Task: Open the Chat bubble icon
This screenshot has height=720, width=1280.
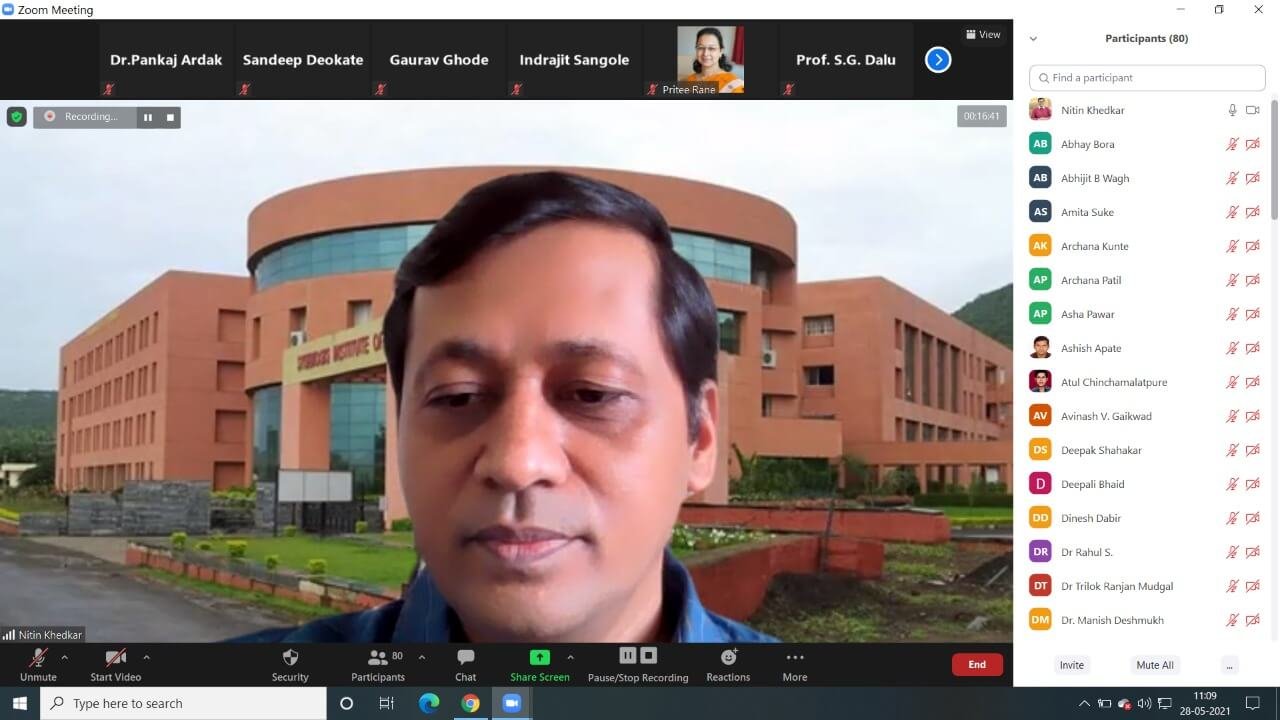Action: click(466, 657)
